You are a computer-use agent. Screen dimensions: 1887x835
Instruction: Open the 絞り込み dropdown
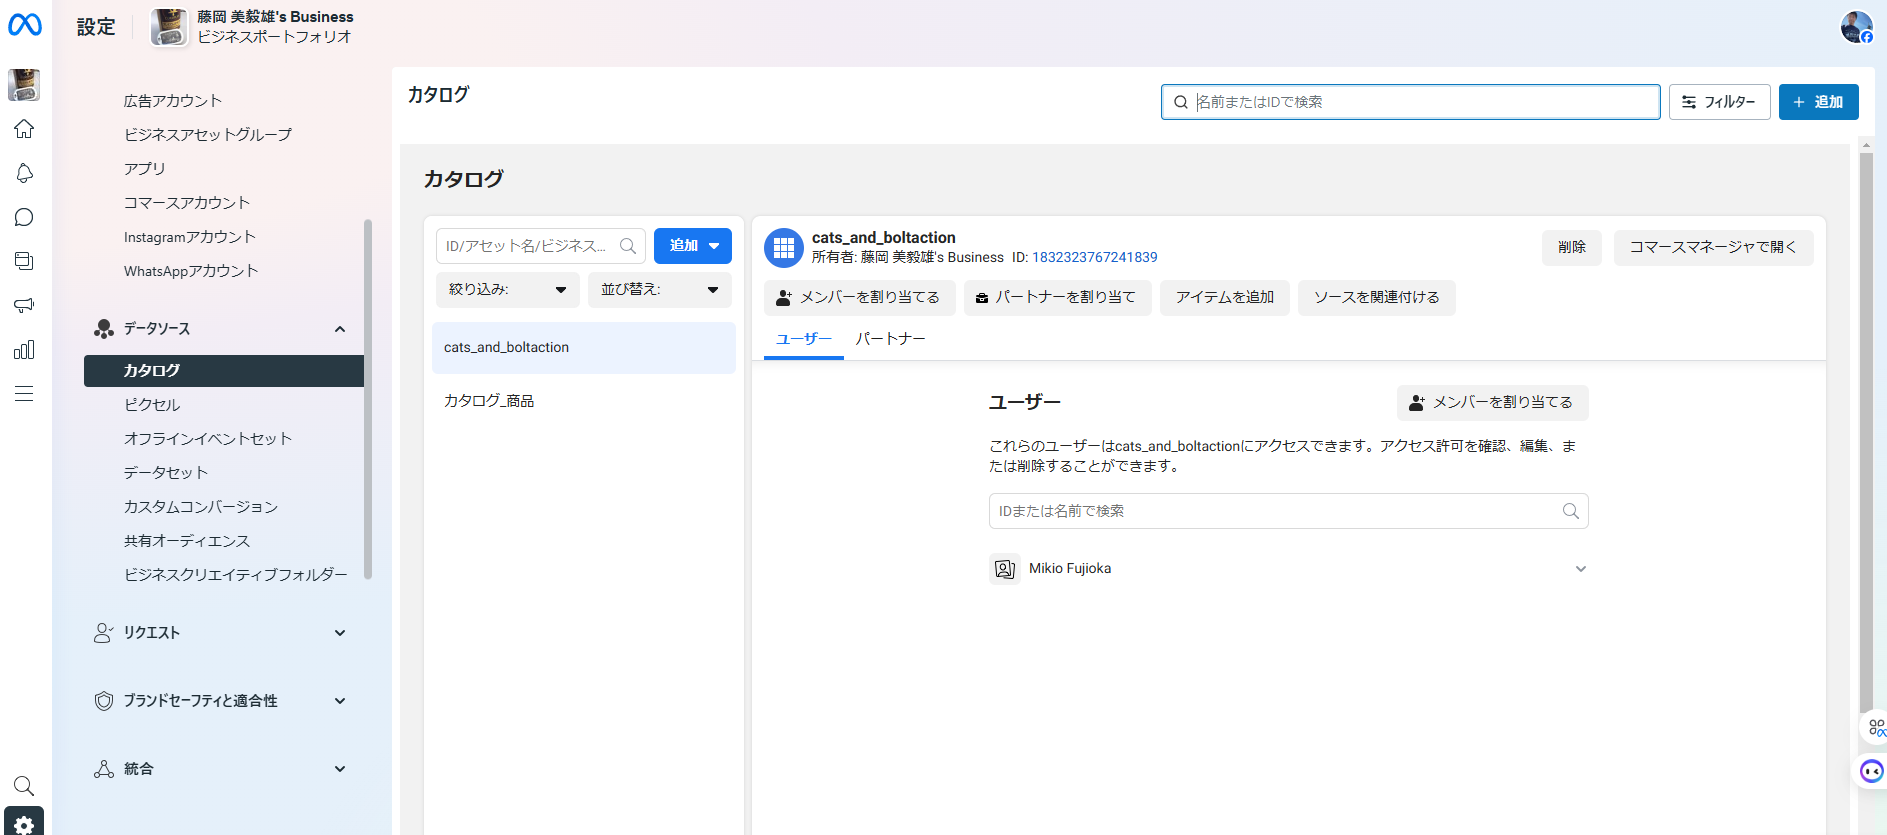[x=508, y=290]
